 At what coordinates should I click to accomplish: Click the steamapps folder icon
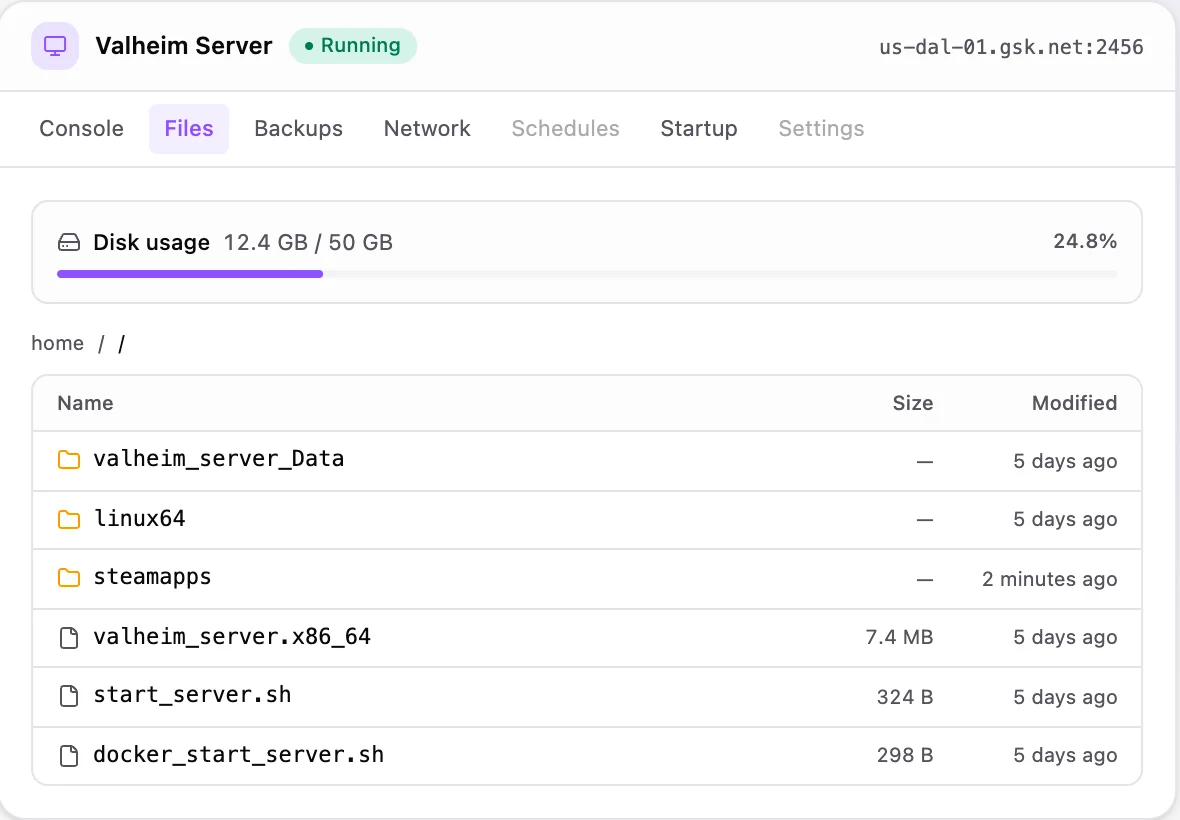click(x=68, y=578)
